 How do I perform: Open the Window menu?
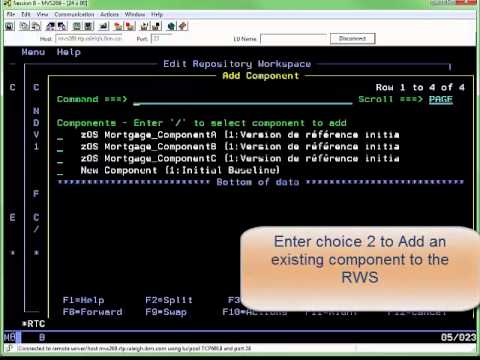click(135, 14)
